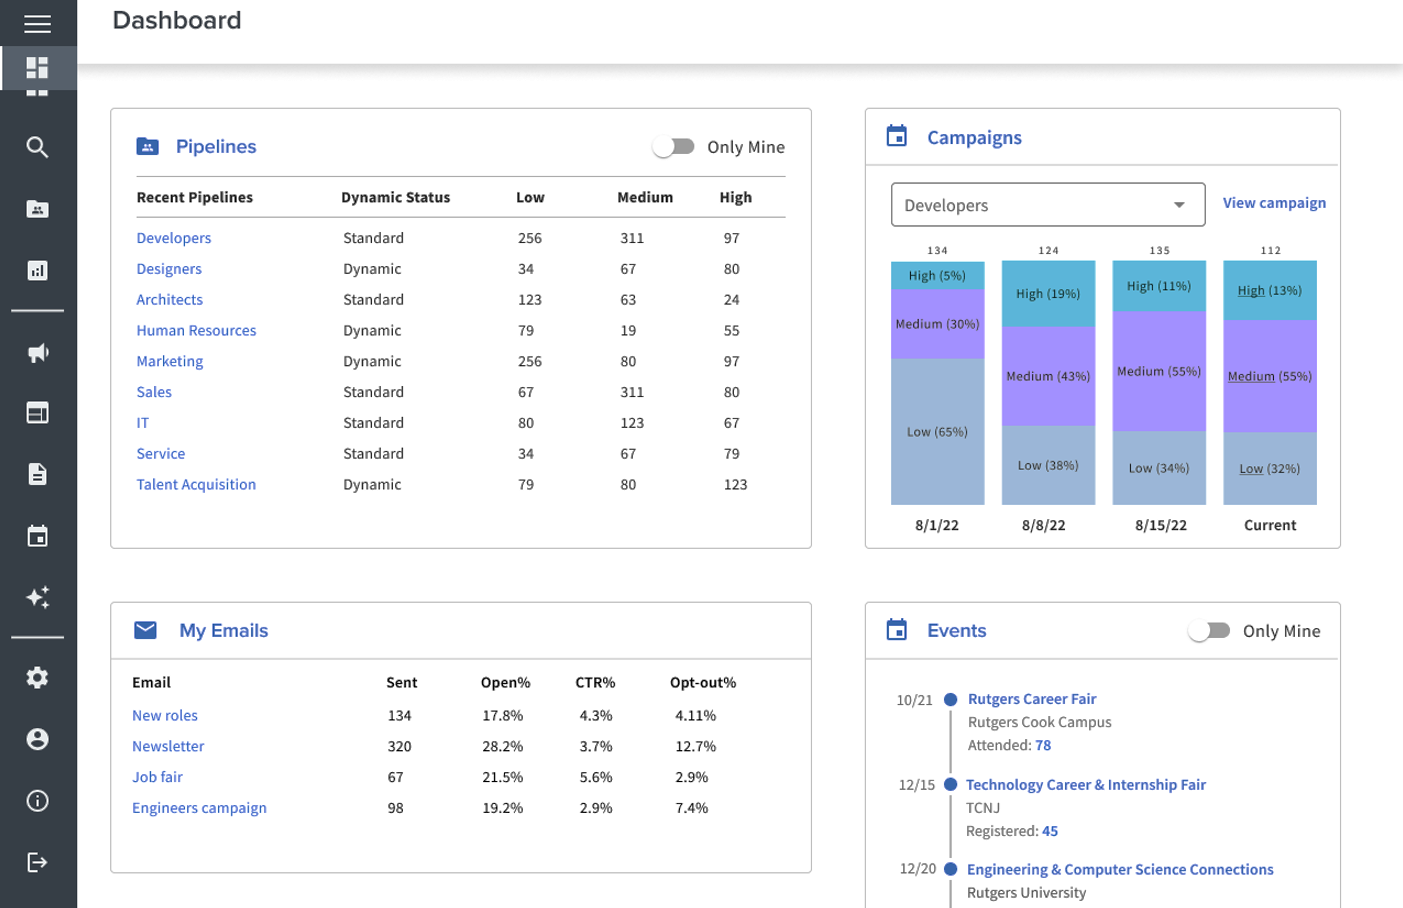Toggle Only Mine for Events
Viewport: 1403px width, 908px height.
click(1210, 631)
